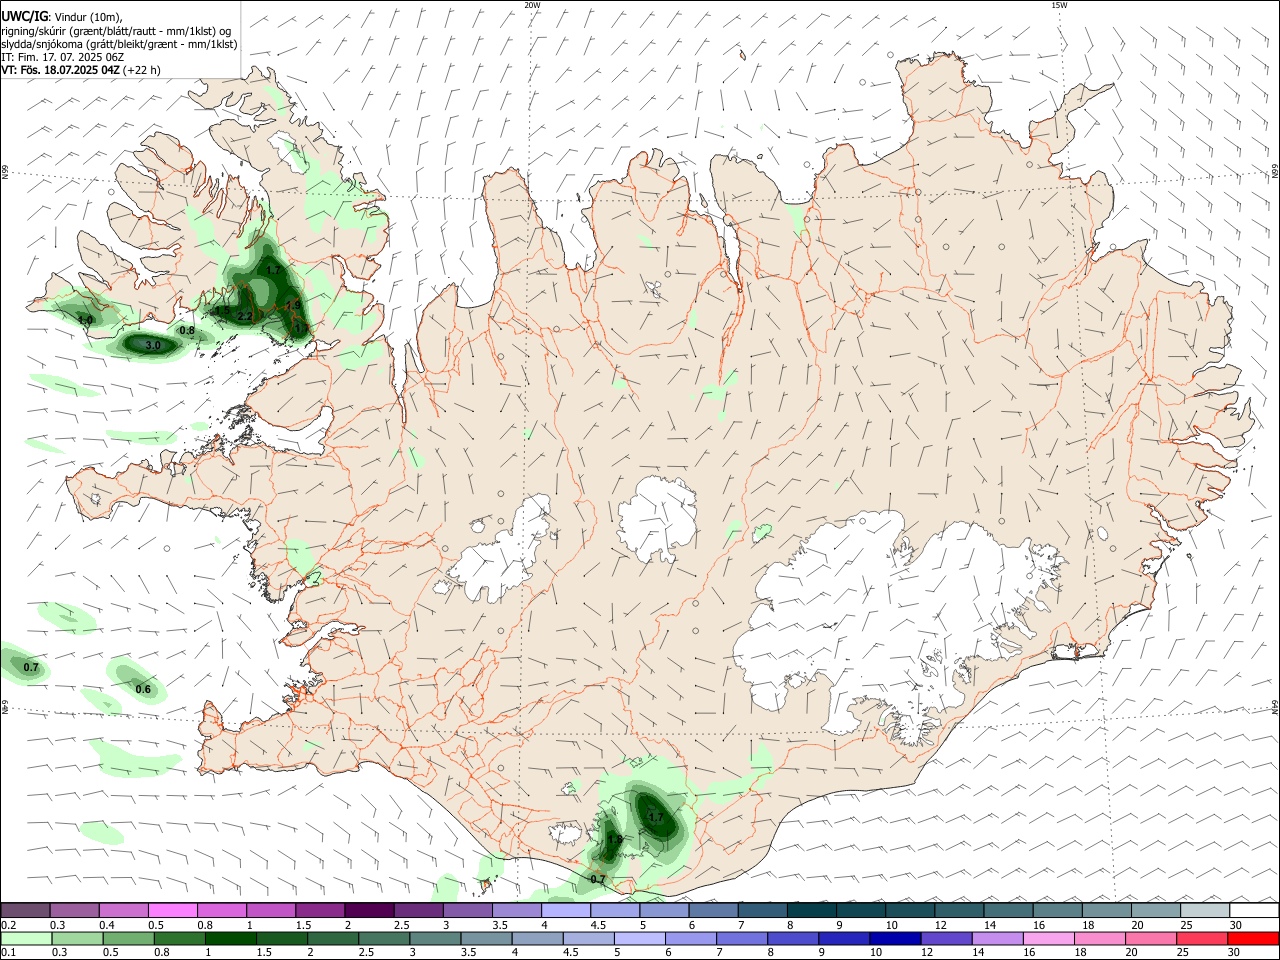Click the '2.2' rainfall value in the Westfjords
The width and height of the screenshot is (1280, 960).
click(245, 316)
